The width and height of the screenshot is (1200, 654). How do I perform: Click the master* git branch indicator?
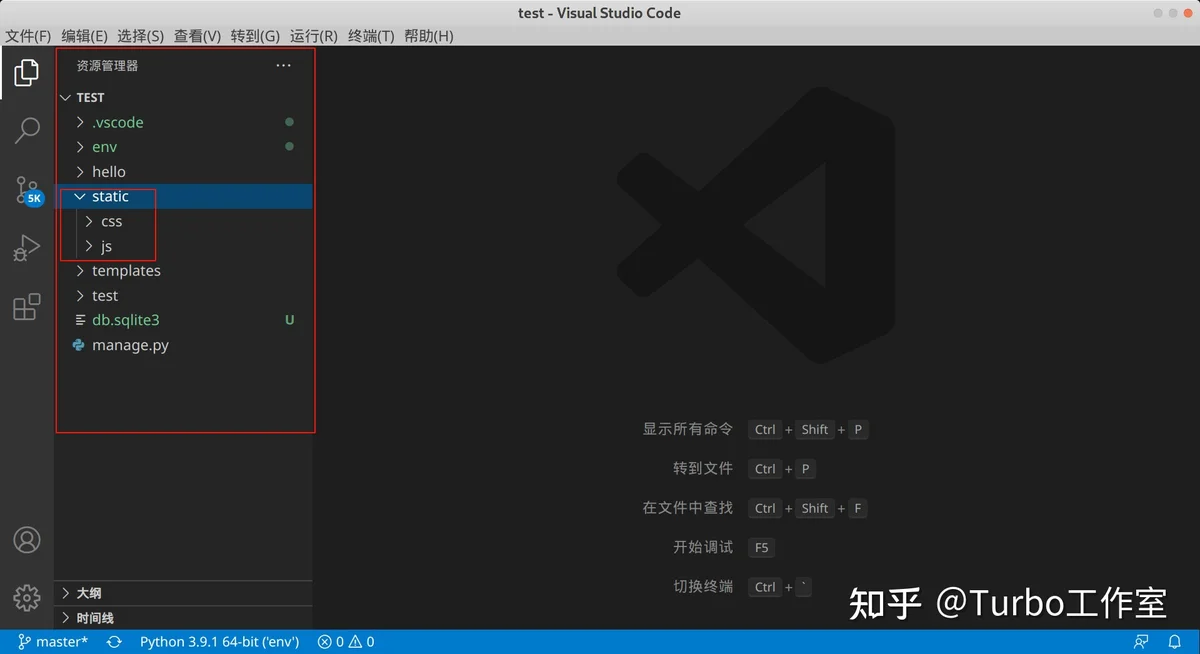[x=53, y=642]
